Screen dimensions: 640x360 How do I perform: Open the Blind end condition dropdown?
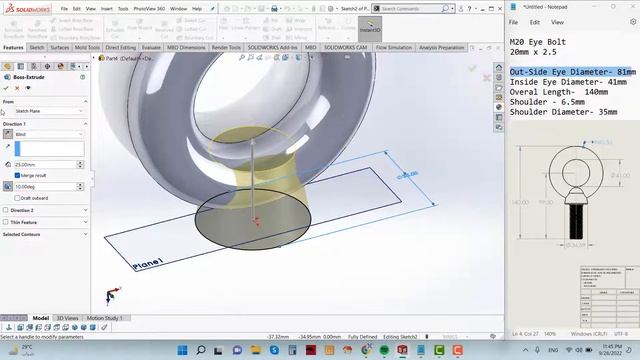pyautogui.click(x=49, y=134)
